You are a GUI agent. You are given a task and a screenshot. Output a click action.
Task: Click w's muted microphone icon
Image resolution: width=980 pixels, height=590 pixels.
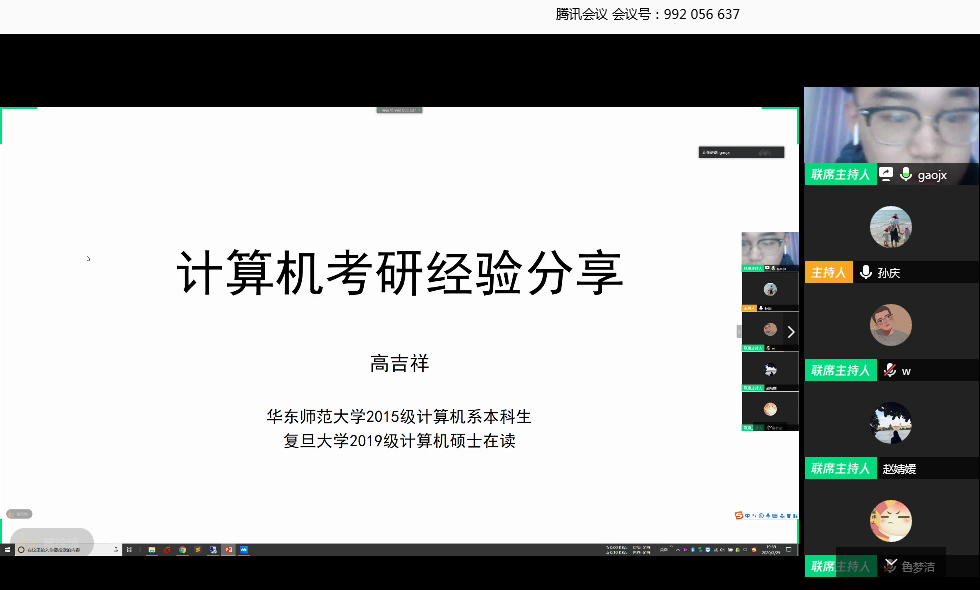click(x=888, y=370)
